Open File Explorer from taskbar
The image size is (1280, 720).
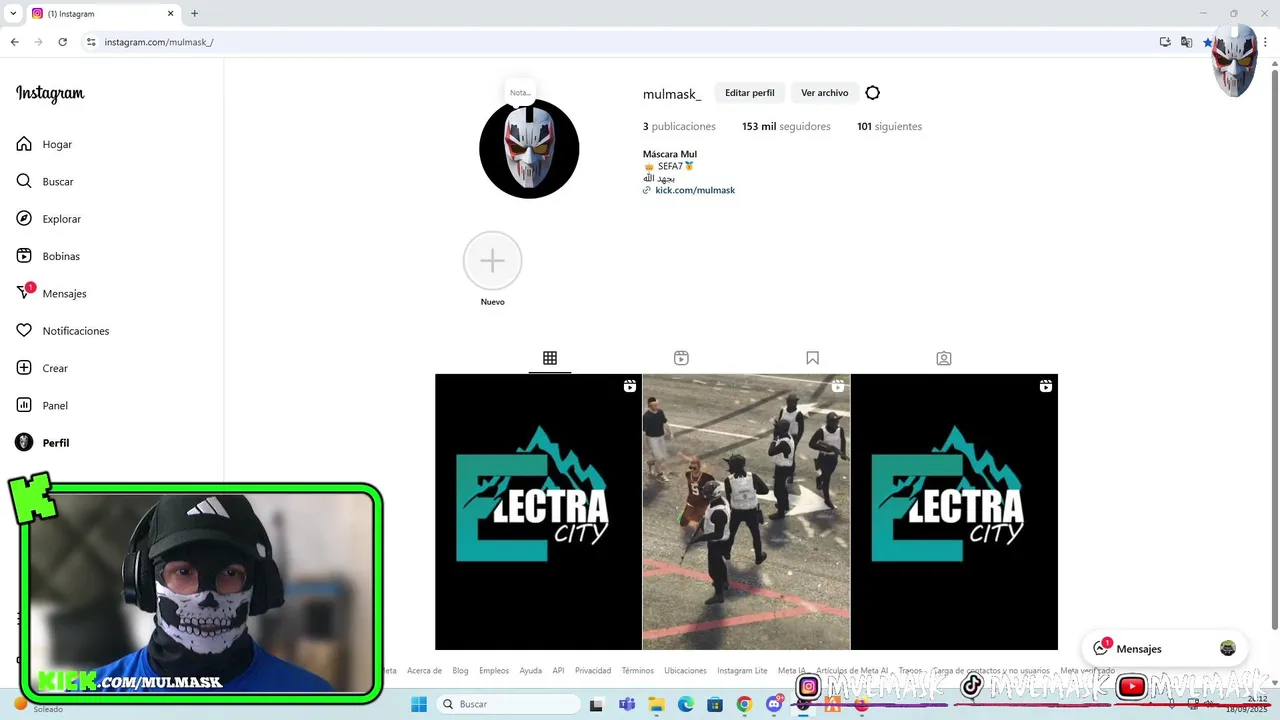pos(656,704)
